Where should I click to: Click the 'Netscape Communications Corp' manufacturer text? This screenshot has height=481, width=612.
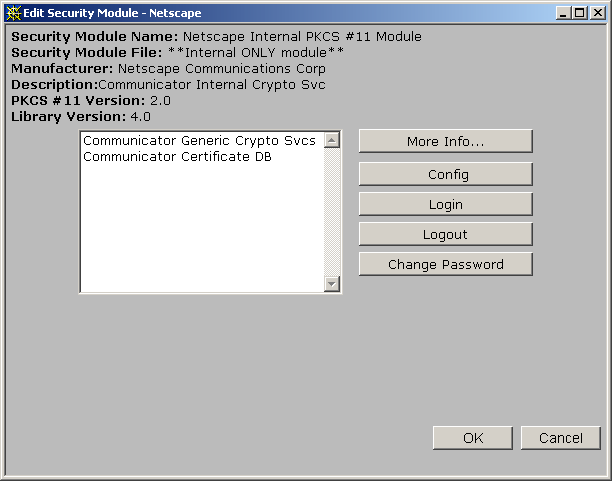click(x=222, y=69)
